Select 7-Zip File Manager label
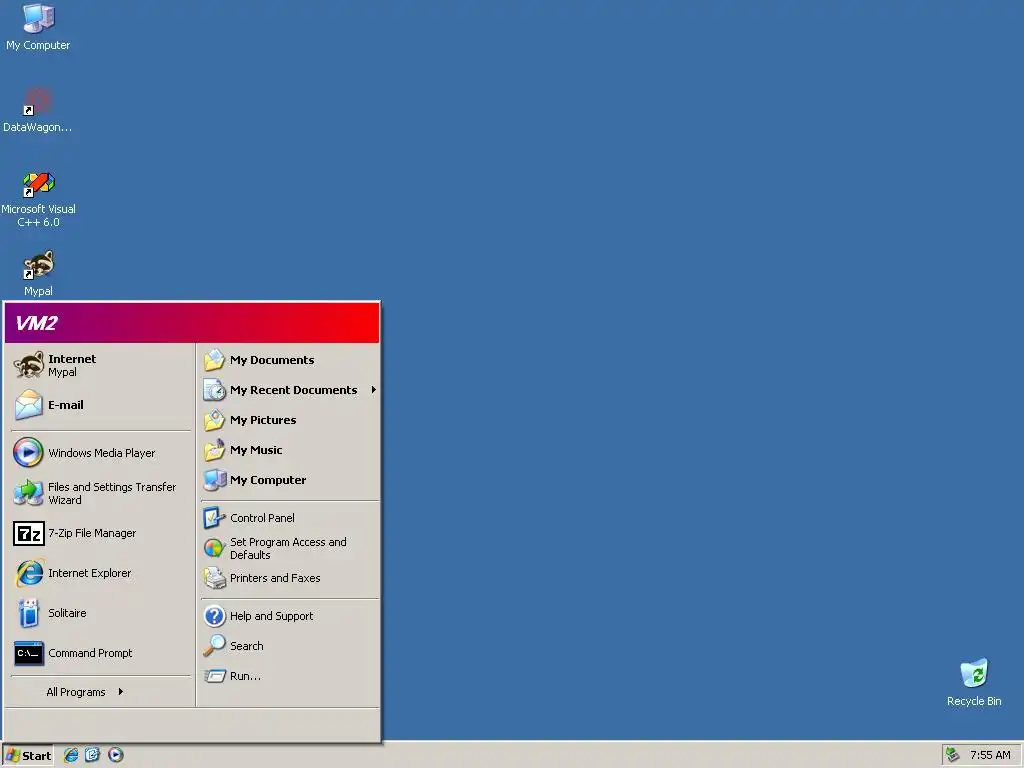This screenshot has width=1024, height=768. coord(92,534)
